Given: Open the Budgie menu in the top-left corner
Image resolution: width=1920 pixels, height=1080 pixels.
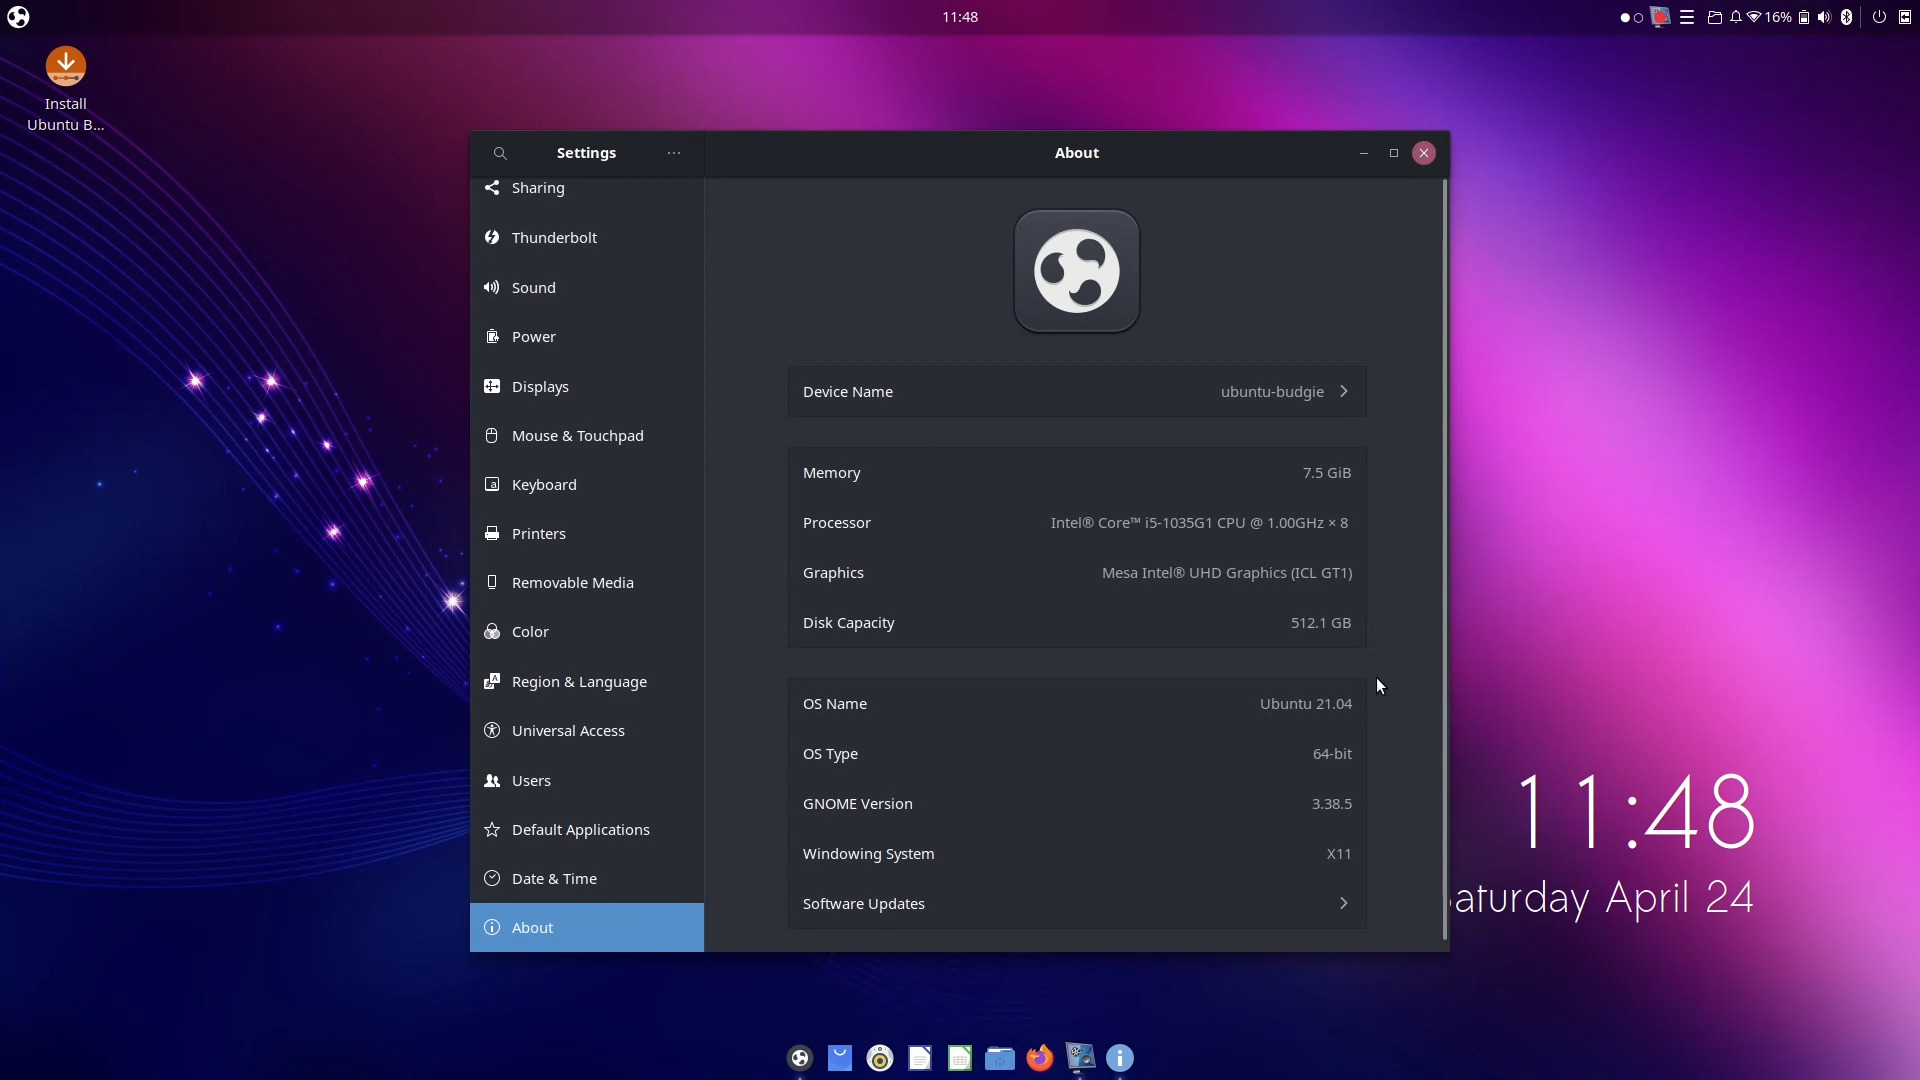Looking at the screenshot, I should pyautogui.click(x=18, y=17).
